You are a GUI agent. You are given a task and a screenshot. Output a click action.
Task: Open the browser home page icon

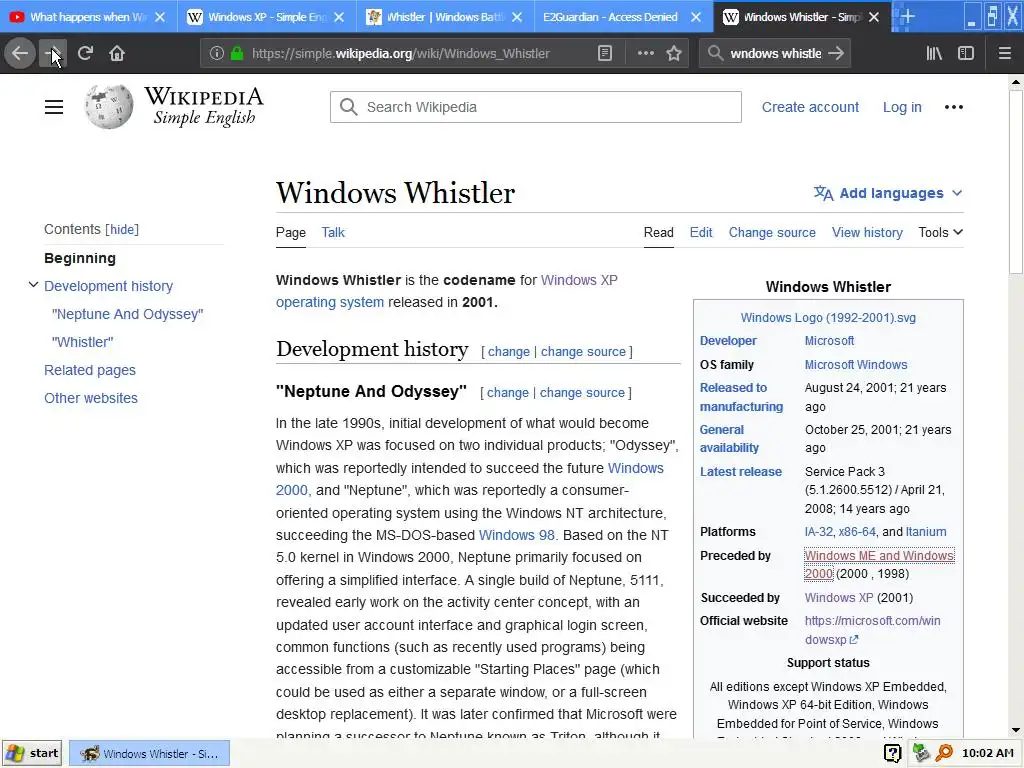click(x=117, y=53)
